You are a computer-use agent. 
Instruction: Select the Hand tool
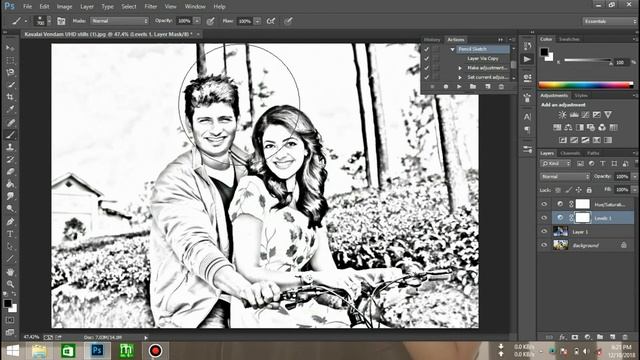pyautogui.click(x=10, y=271)
